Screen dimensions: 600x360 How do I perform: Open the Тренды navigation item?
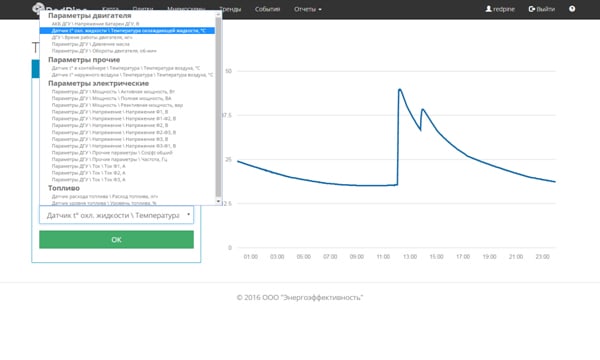(x=230, y=9)
